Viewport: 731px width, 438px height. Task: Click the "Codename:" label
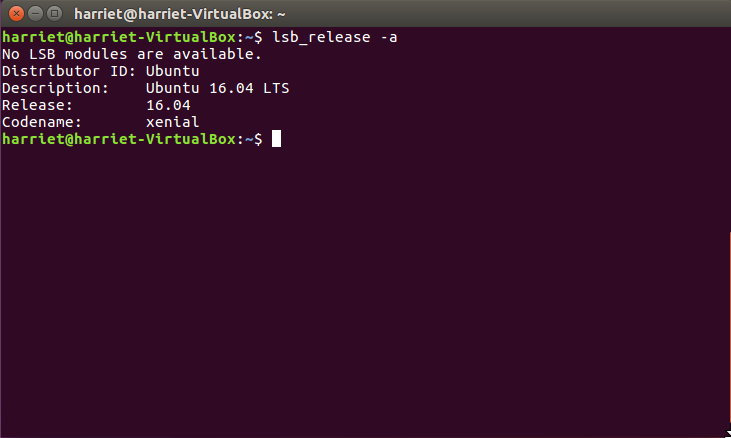pyautogui.click(x=45, y=122)
